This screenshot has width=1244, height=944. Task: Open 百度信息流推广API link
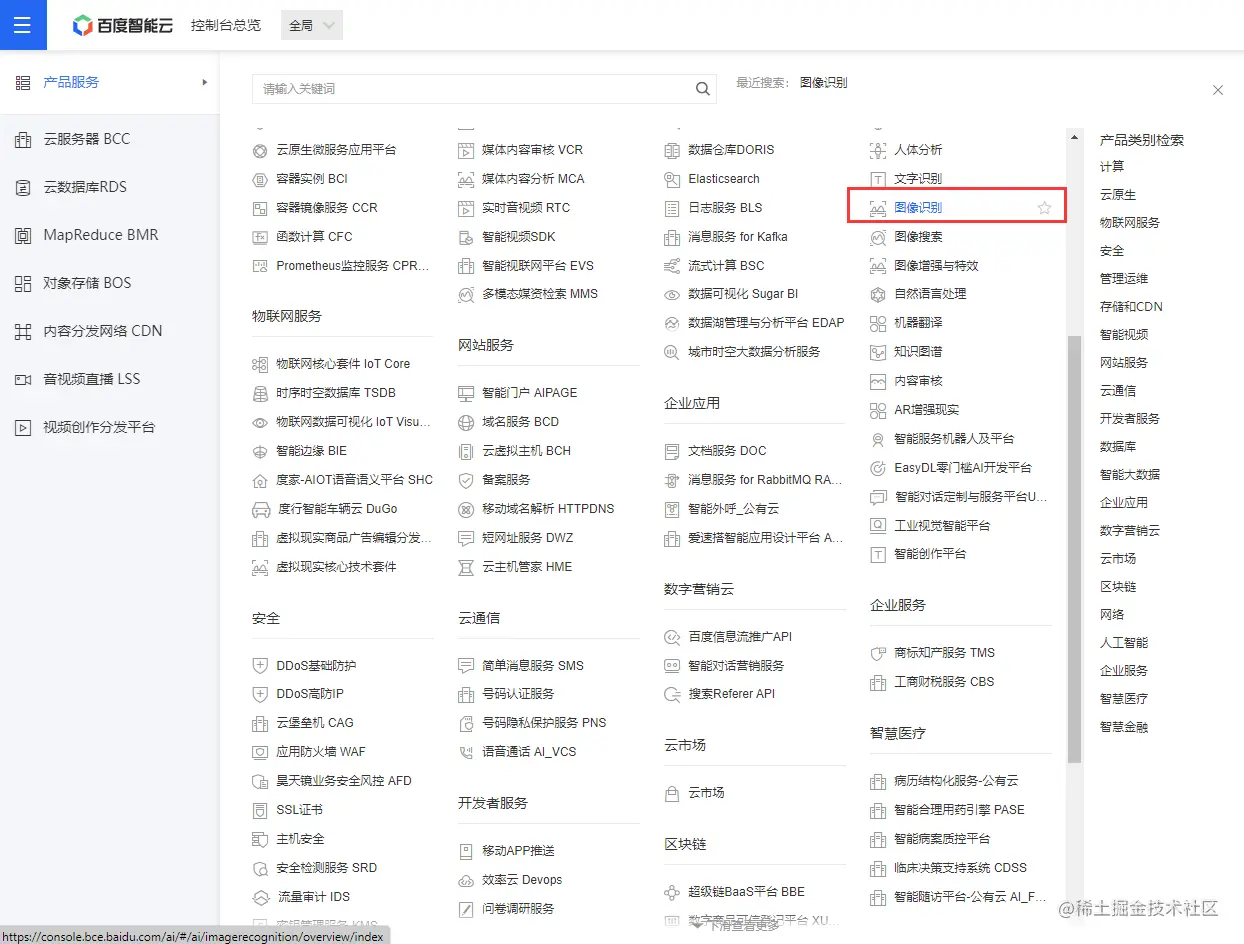pyautogui.click(x=740, y=637)
